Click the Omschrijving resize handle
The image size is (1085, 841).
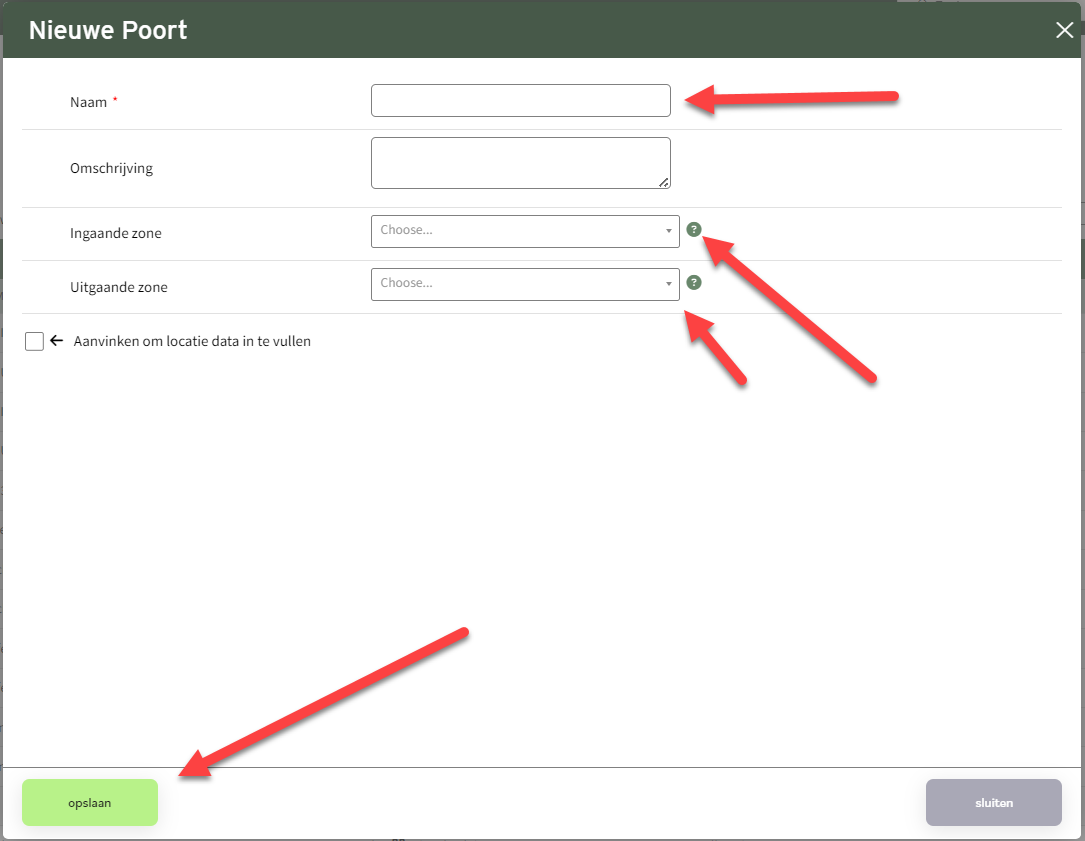(x=664, y=182)
